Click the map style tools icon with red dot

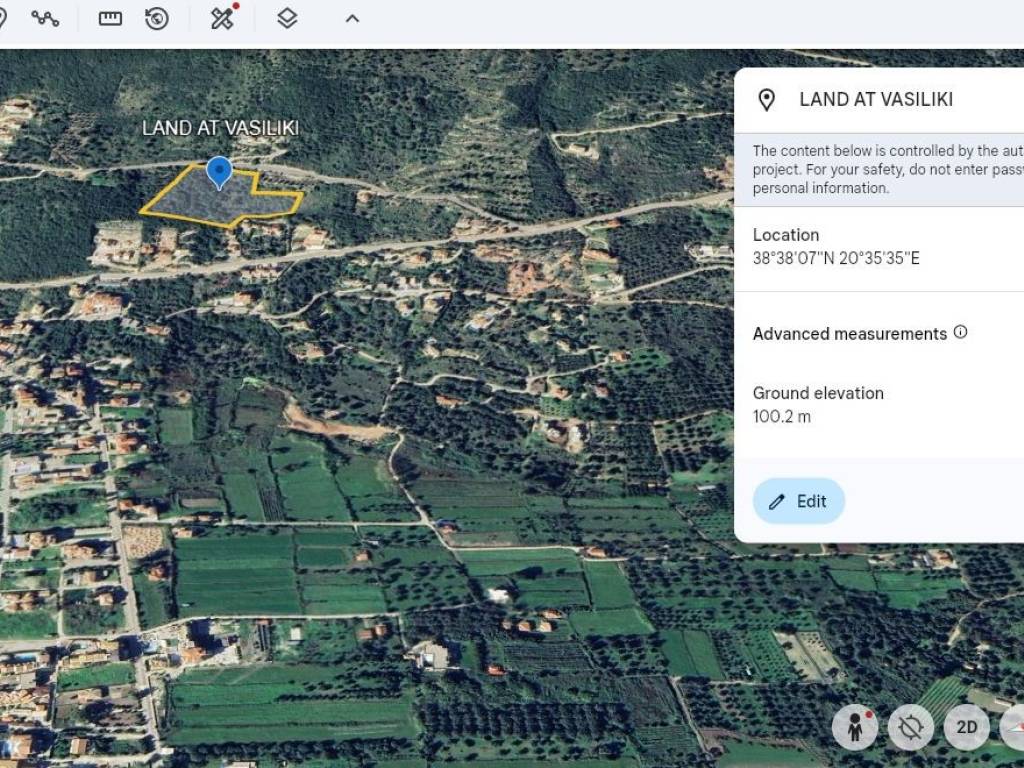(223, 18)
